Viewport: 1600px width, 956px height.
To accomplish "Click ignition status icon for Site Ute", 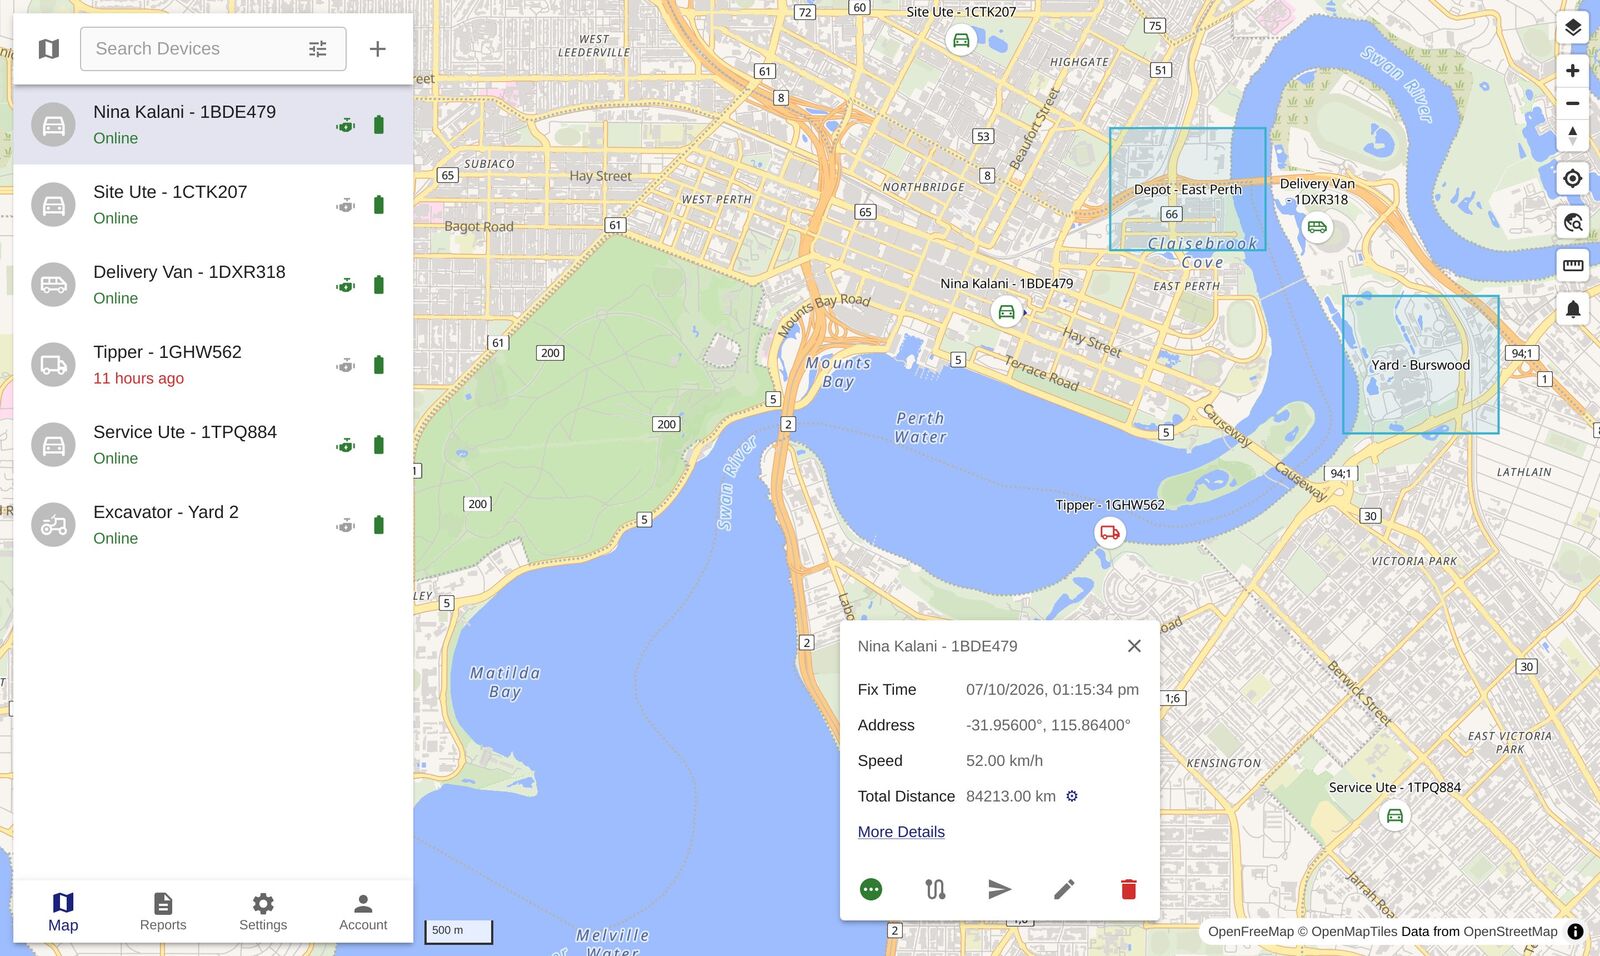I will pyautogui.click(x=346, y=205).
